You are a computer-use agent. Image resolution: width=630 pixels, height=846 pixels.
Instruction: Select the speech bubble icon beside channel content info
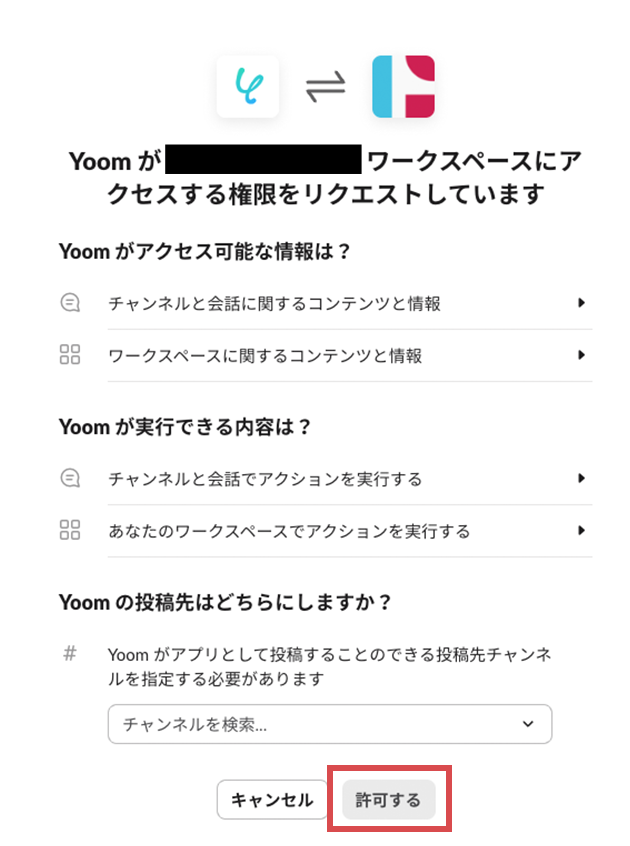[69, 305]
